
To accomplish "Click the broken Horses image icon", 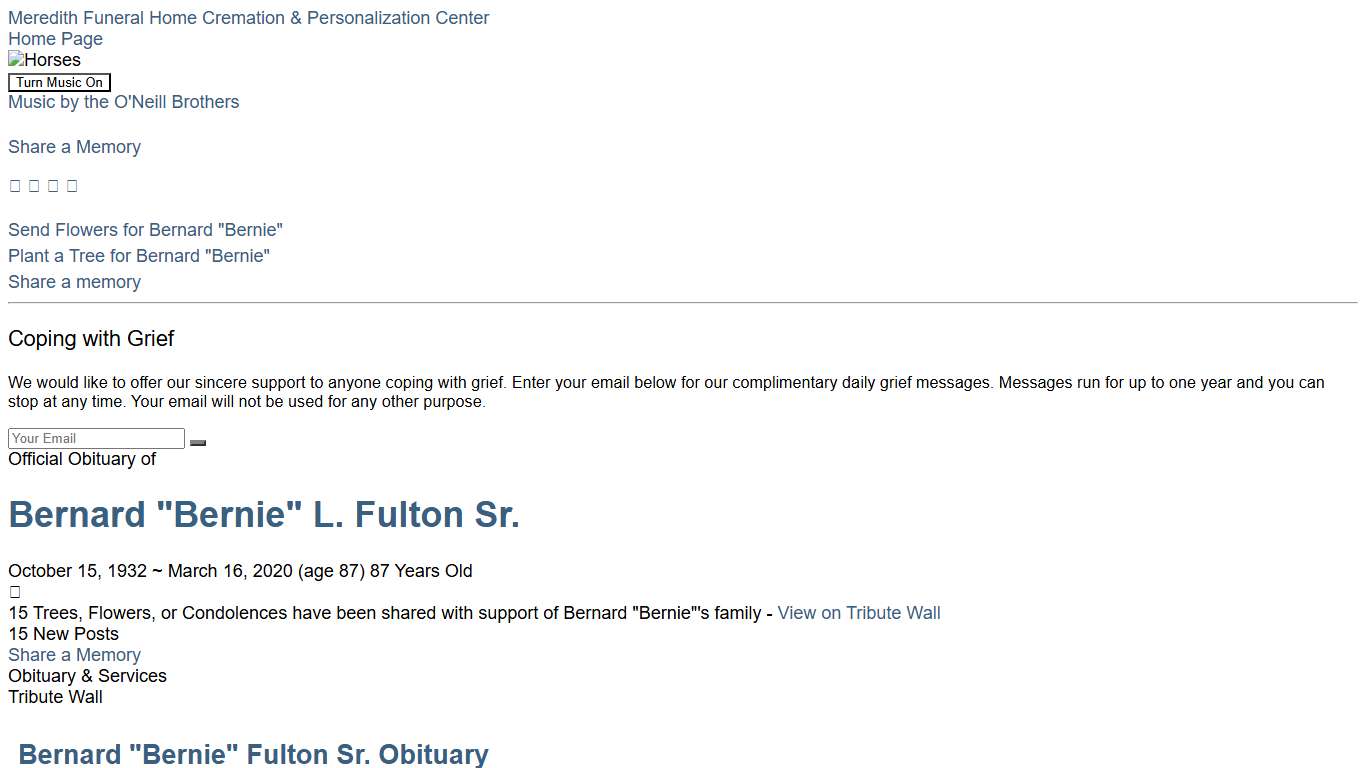I will 16,60.
